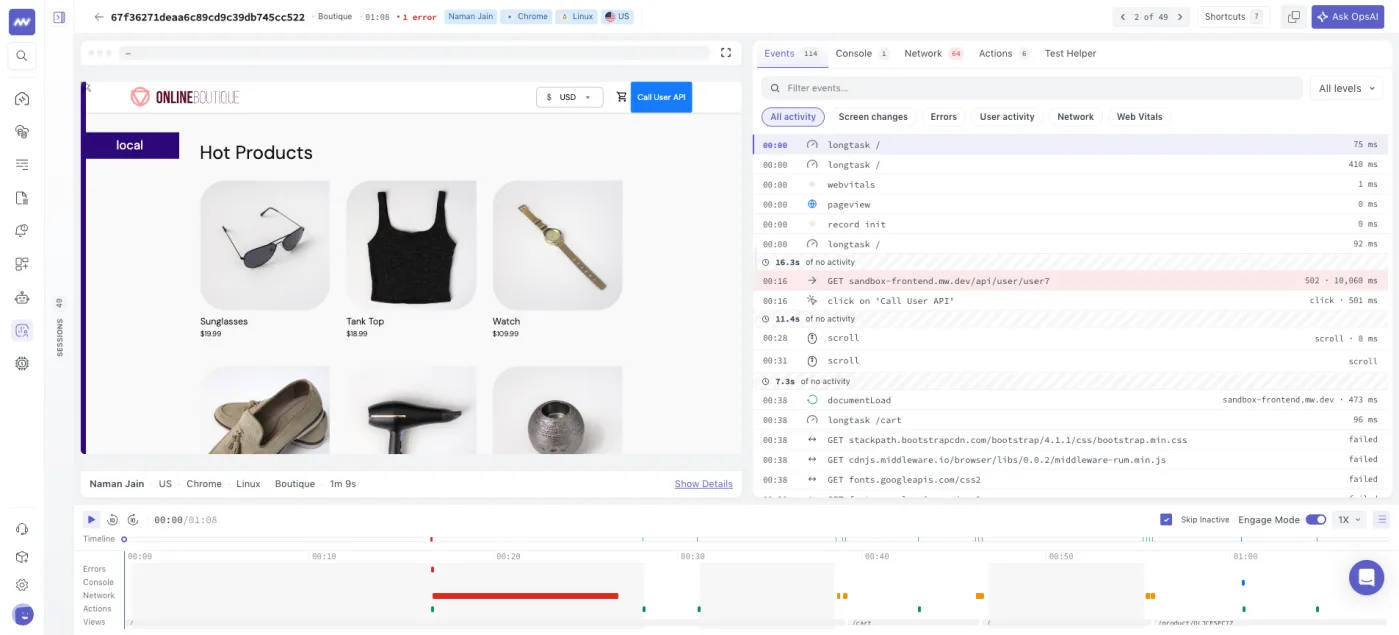This screenshot has width=1399, height=635.
Task: Switch to the Network tab with 64 badge
Action: (933, 53)
